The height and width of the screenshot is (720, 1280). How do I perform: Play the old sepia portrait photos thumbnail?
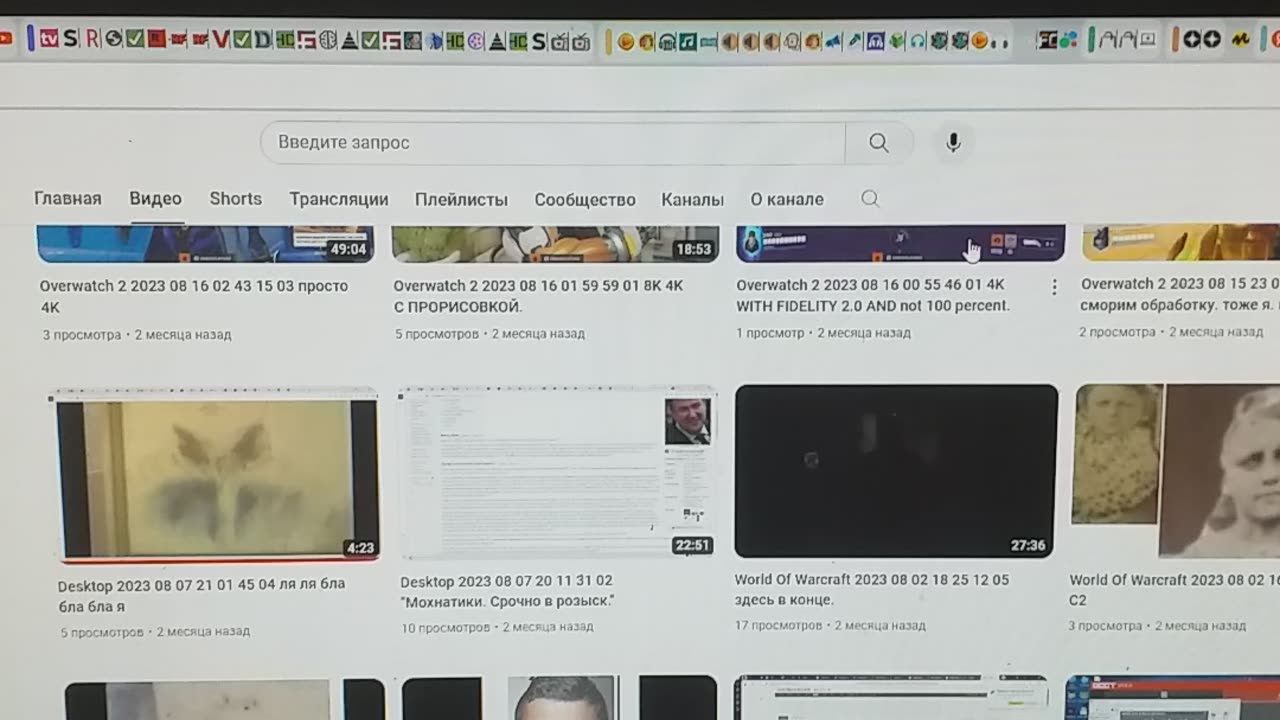coord(1177,471)
